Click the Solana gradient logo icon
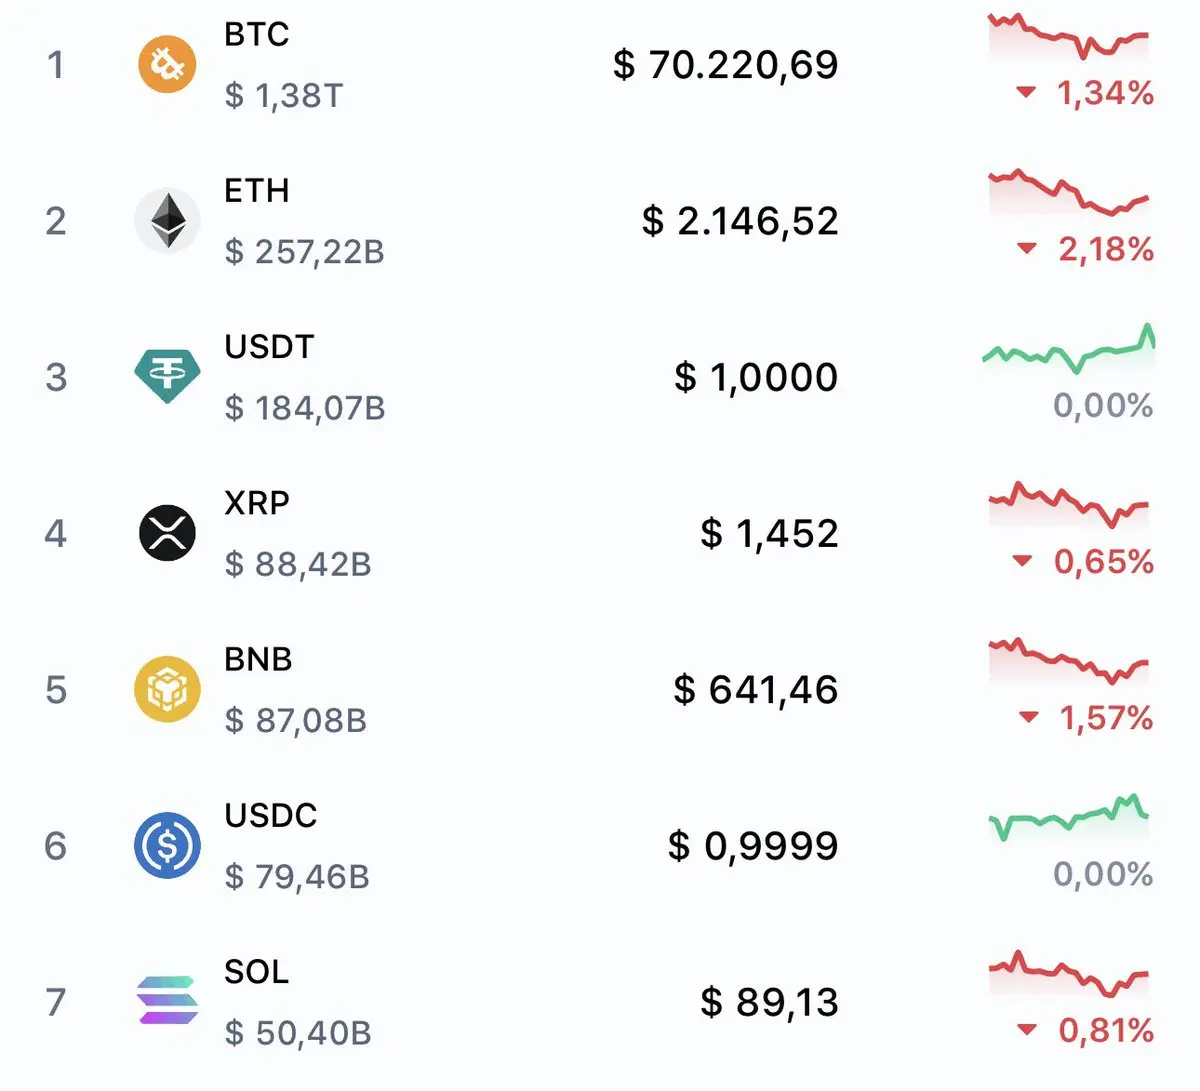Screen dimensions: 1200x1091 coord(167,1001)
